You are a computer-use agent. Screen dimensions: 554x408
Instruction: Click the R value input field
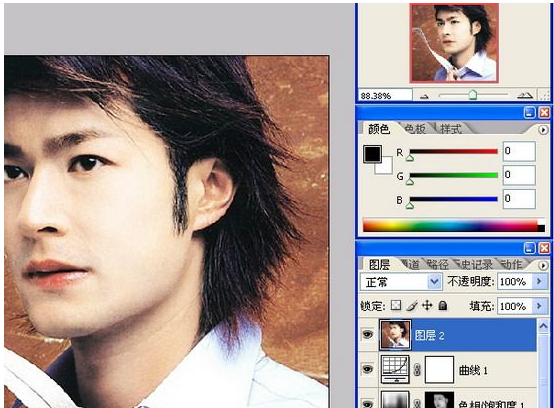coord(519,151)
